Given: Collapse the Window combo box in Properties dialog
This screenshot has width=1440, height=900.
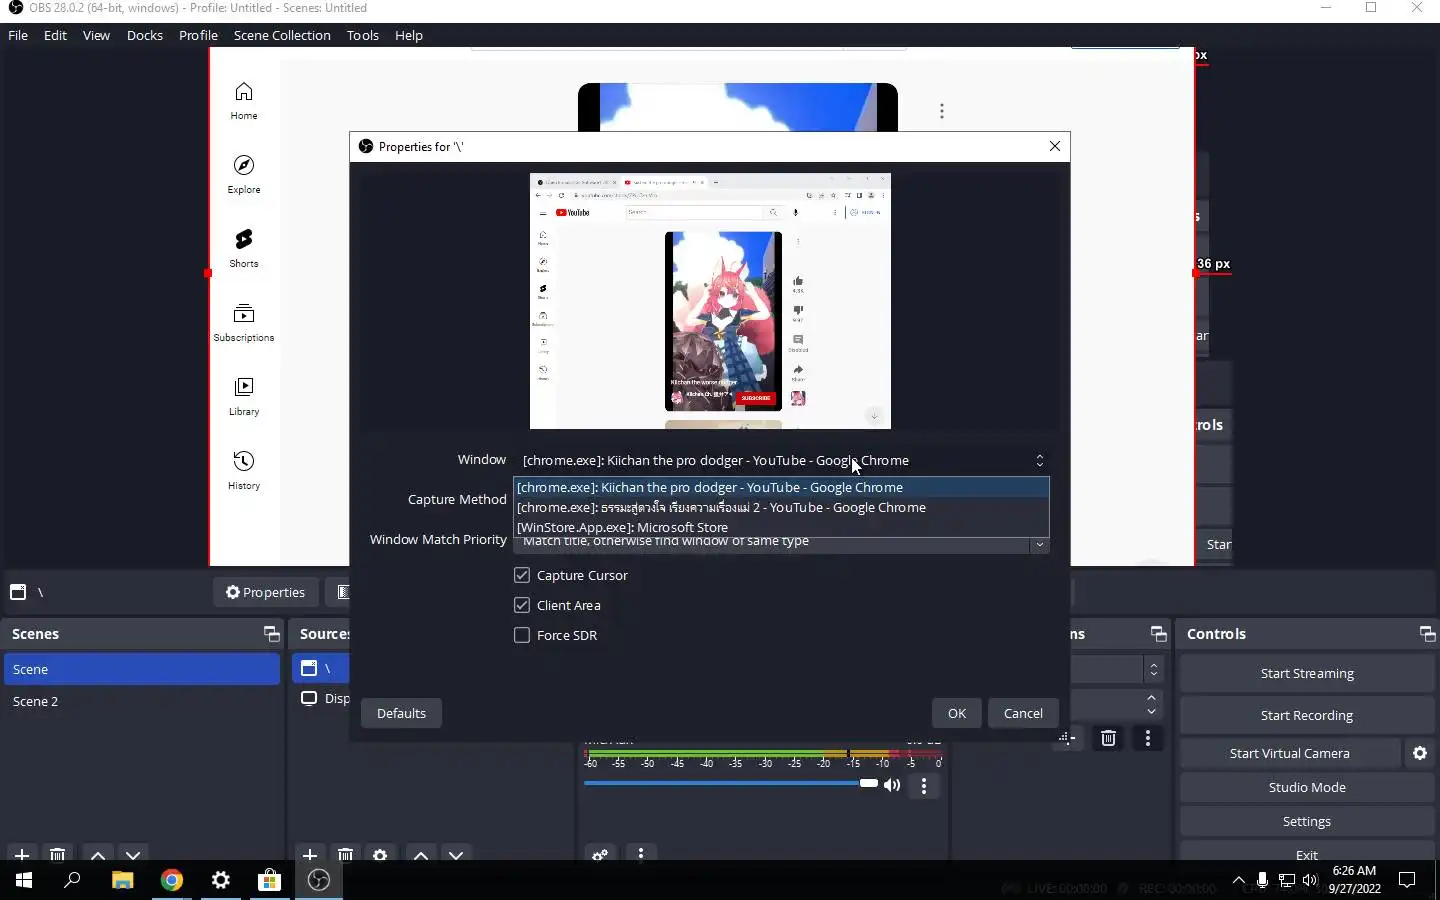Looking at the screenshot, I should pos(1040,460).
